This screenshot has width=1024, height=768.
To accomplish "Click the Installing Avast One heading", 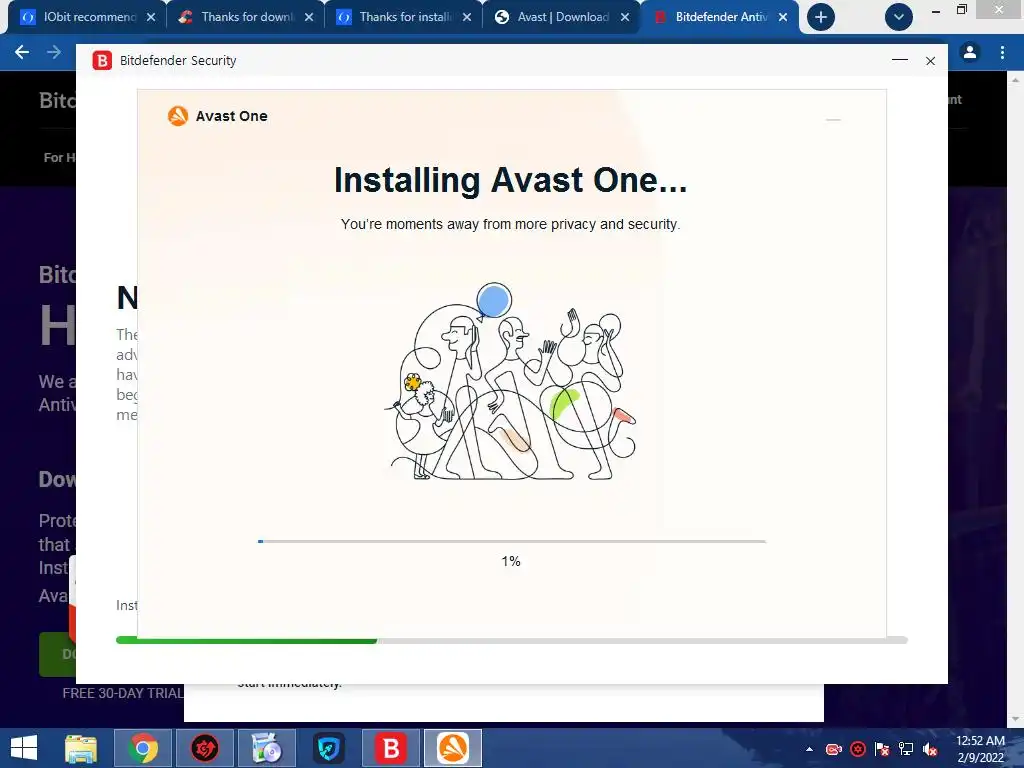I will (x=511, y=180).
